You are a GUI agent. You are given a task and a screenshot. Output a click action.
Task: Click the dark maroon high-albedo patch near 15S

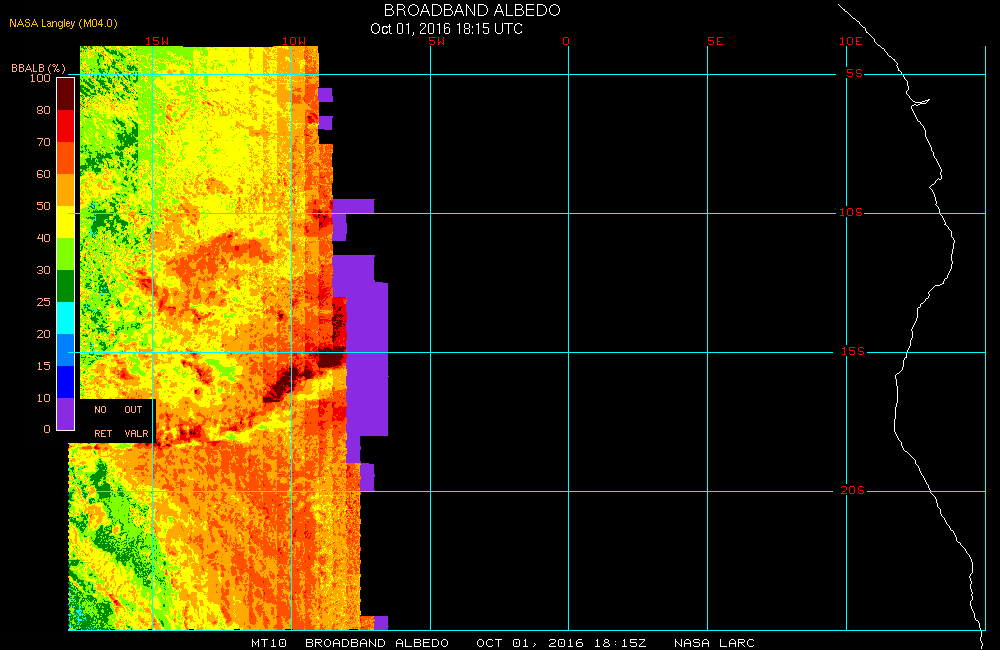(x=331, y=359)
